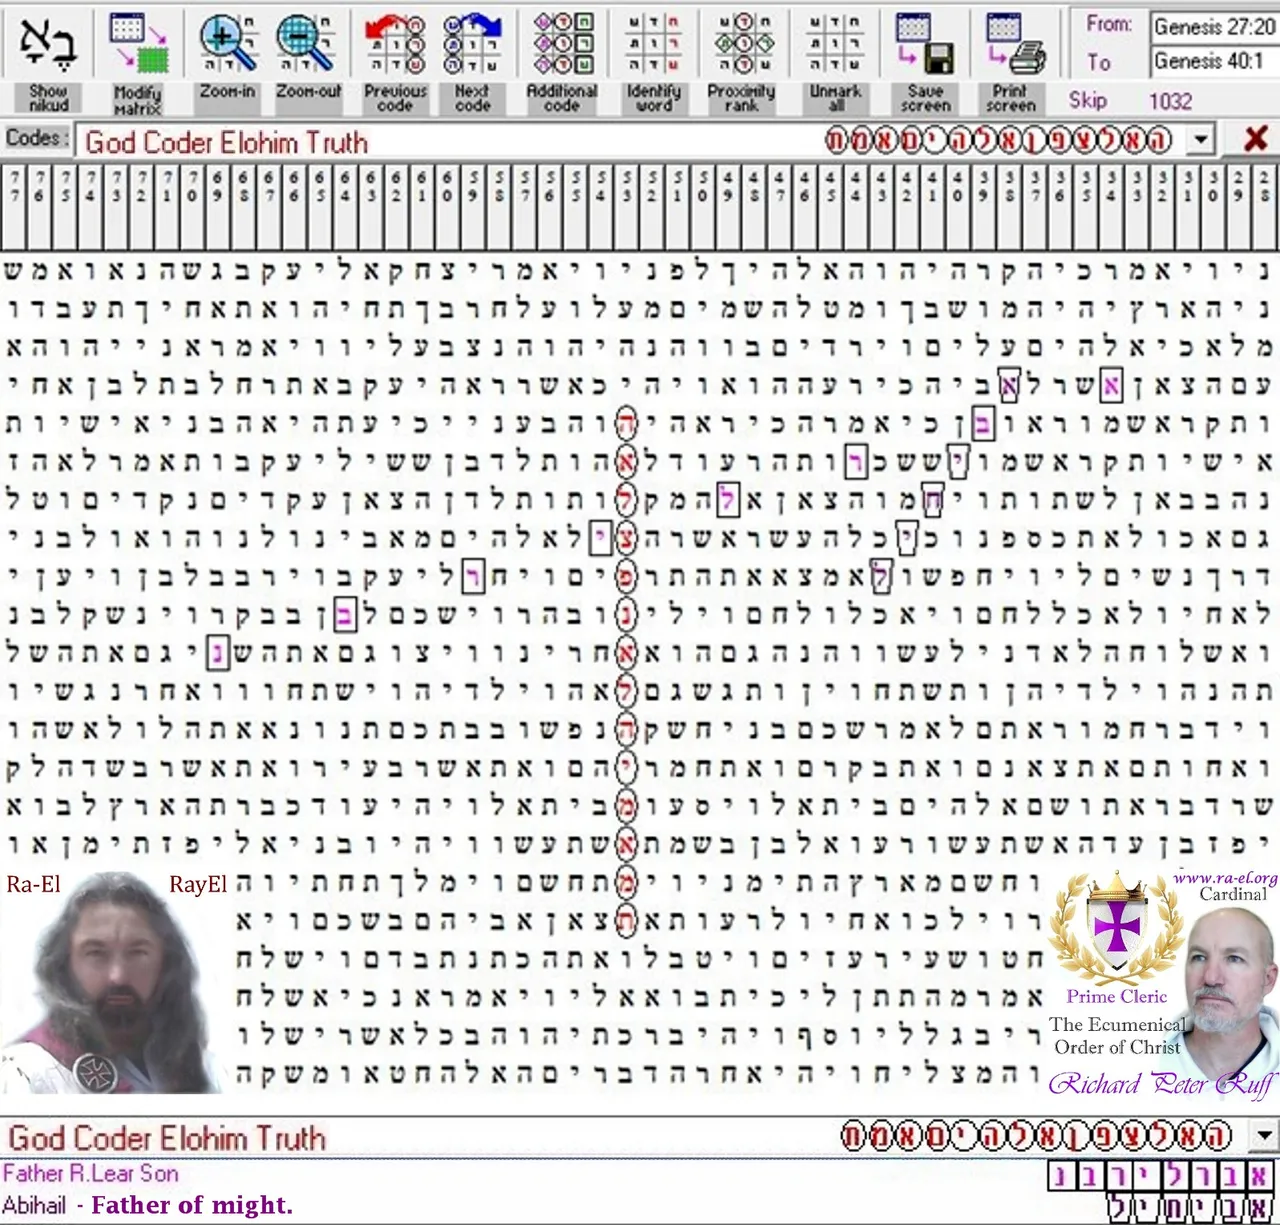Click the Prime Cleric caption
The image size is (1280, 1225).
[x=1116, y=997]
